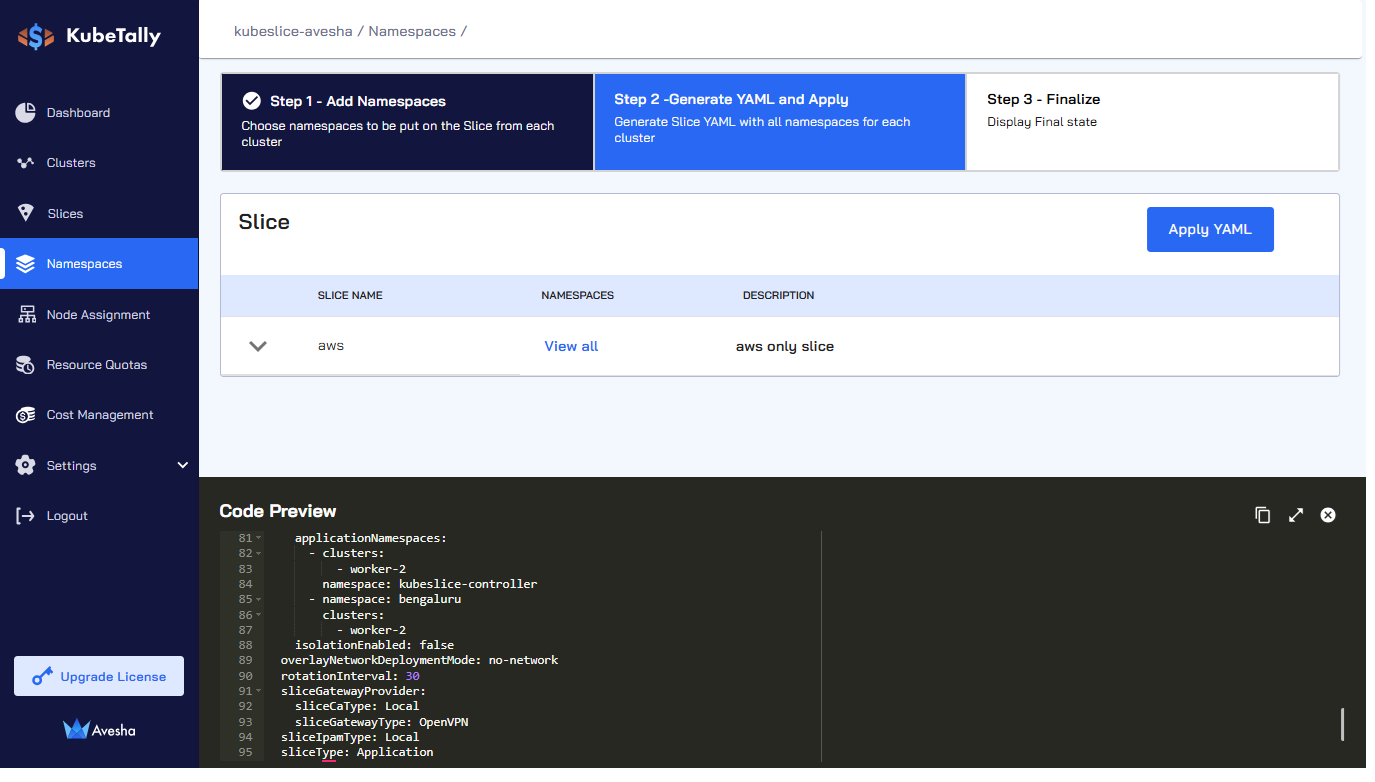This screenshot has width=1375, height=782.
Task: Click Namespaces breadcrumb link
Action: coord(412,31)
